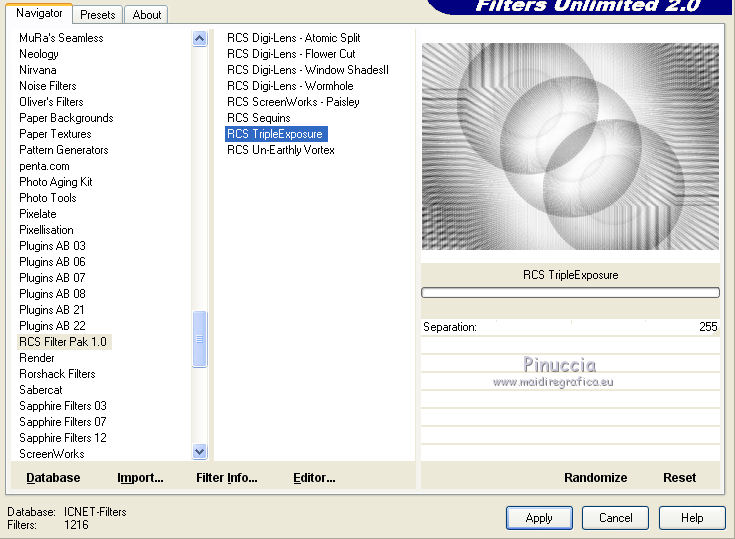Randomize the filter settings

[595, 478]
